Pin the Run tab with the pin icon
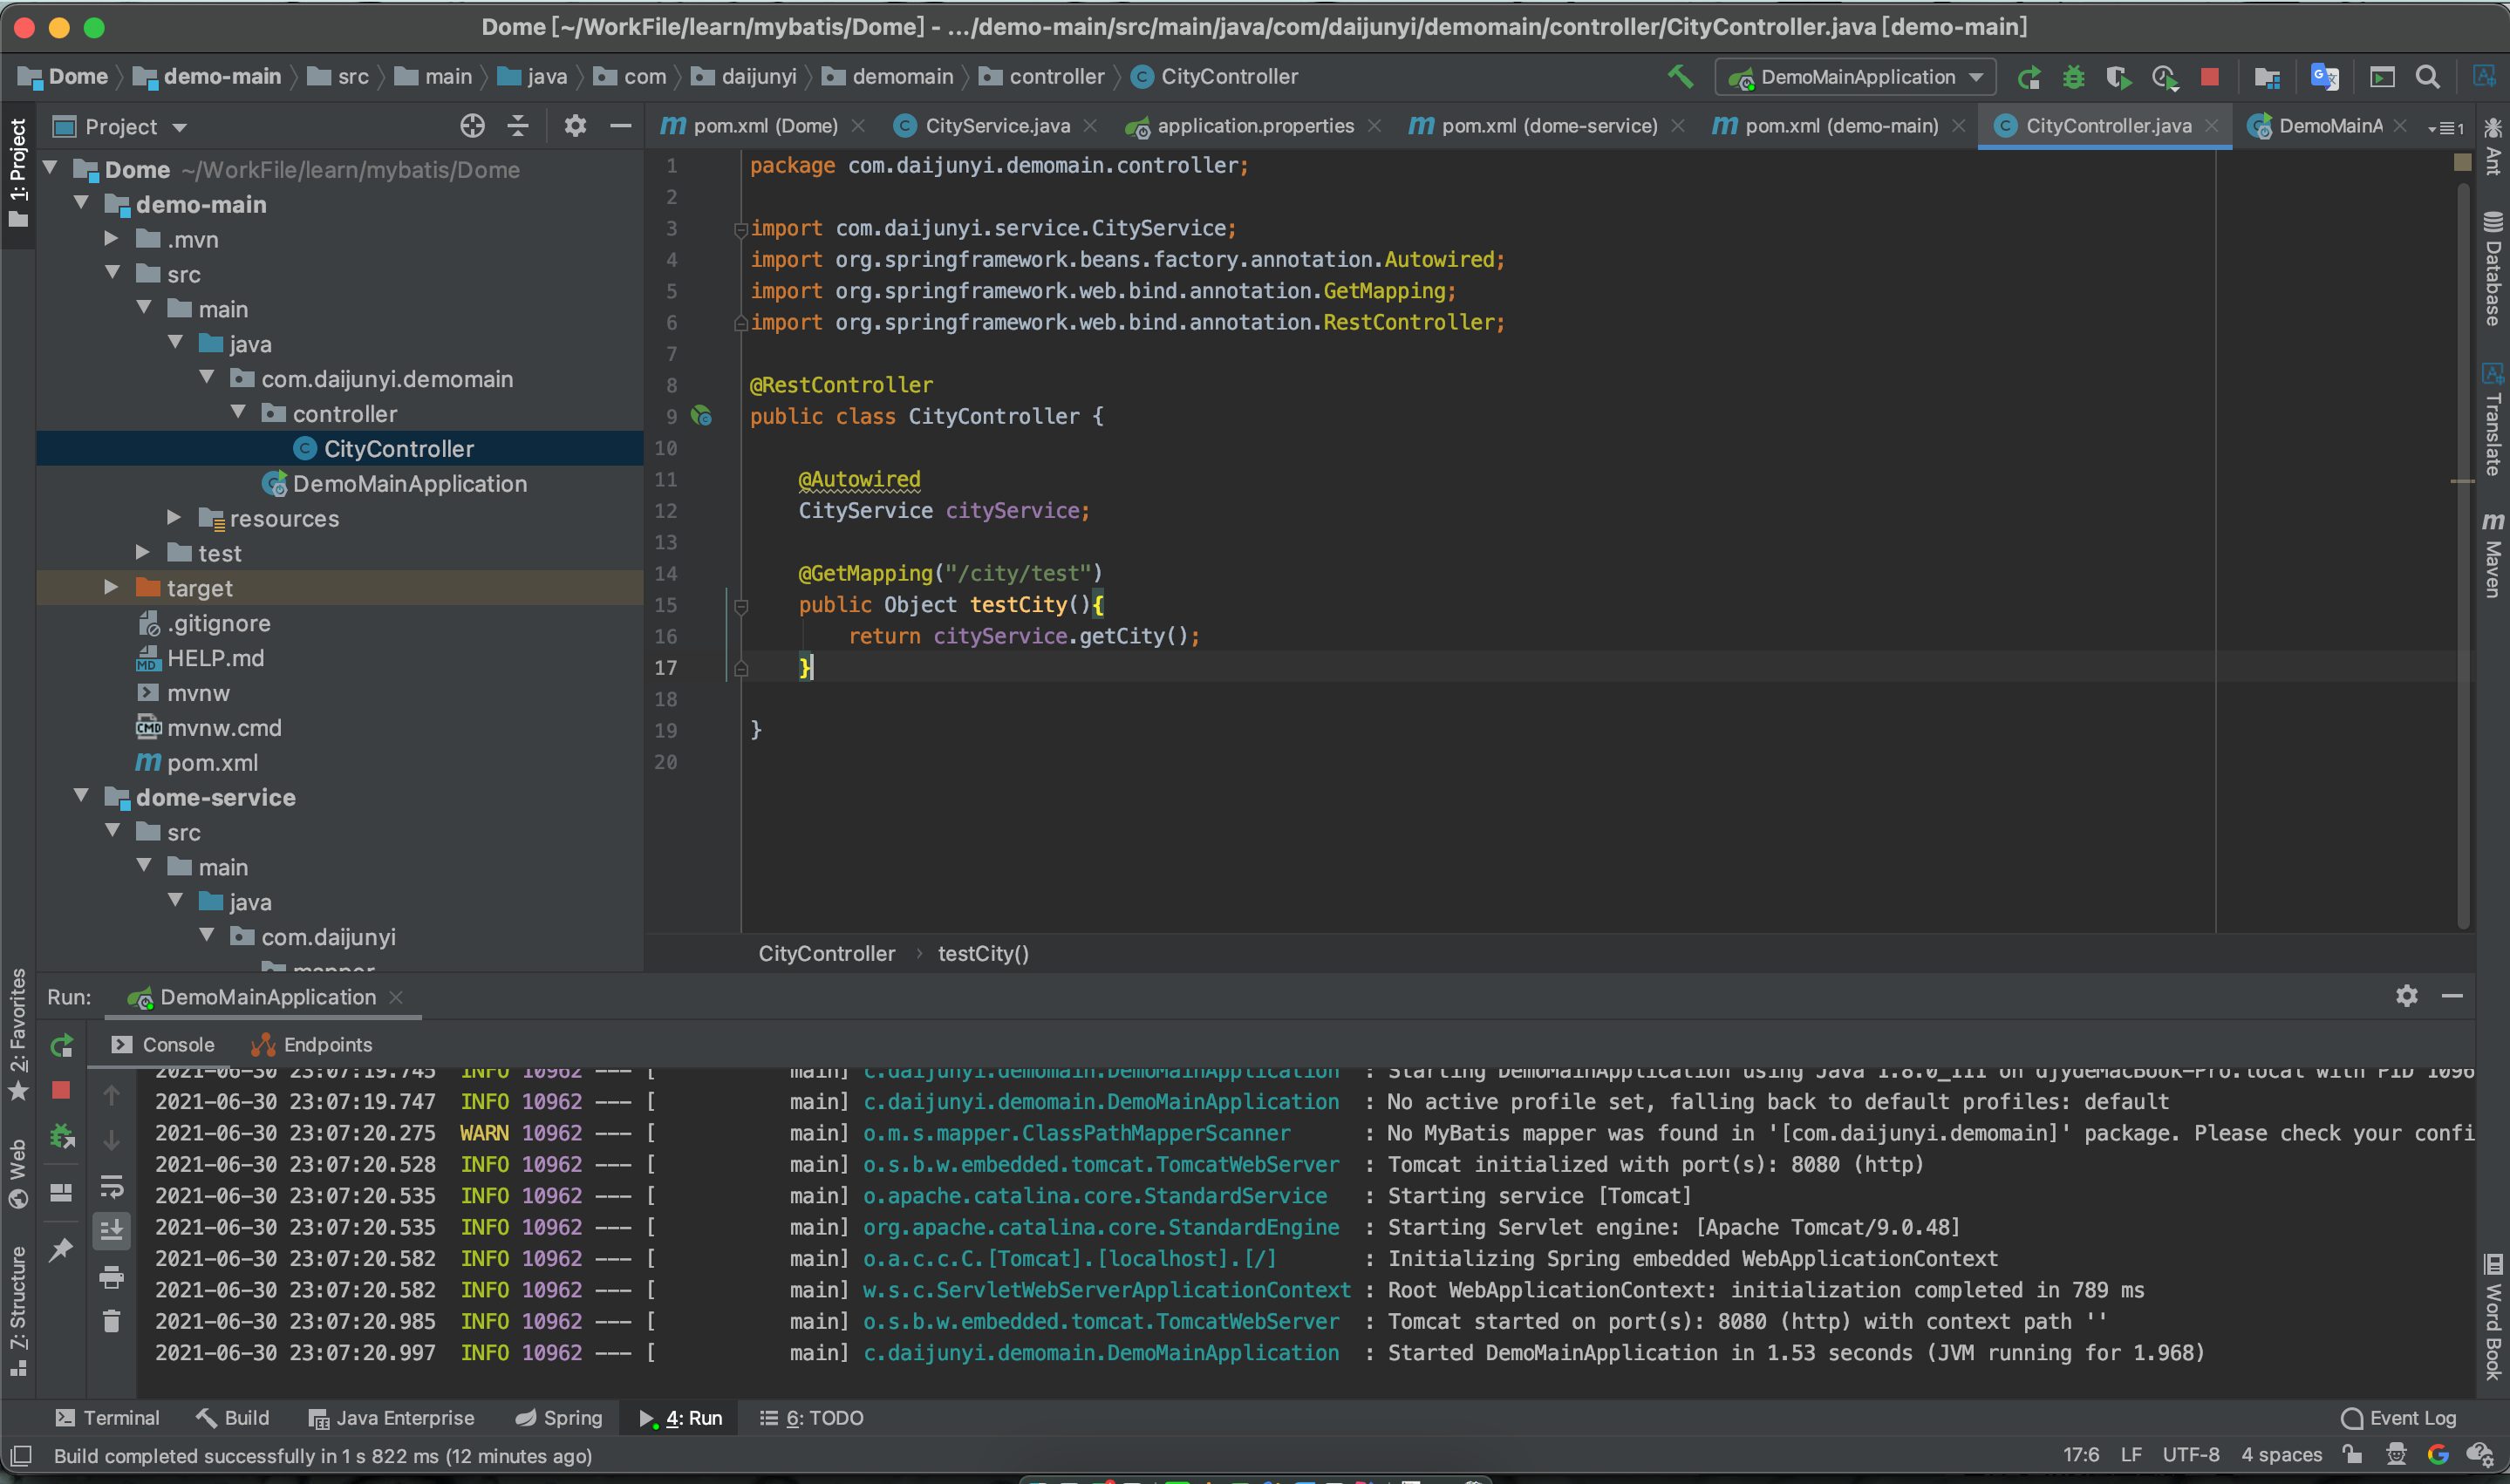Image resolution: width=2510 pixels, height=1484 pixels. coord(61,1250)
